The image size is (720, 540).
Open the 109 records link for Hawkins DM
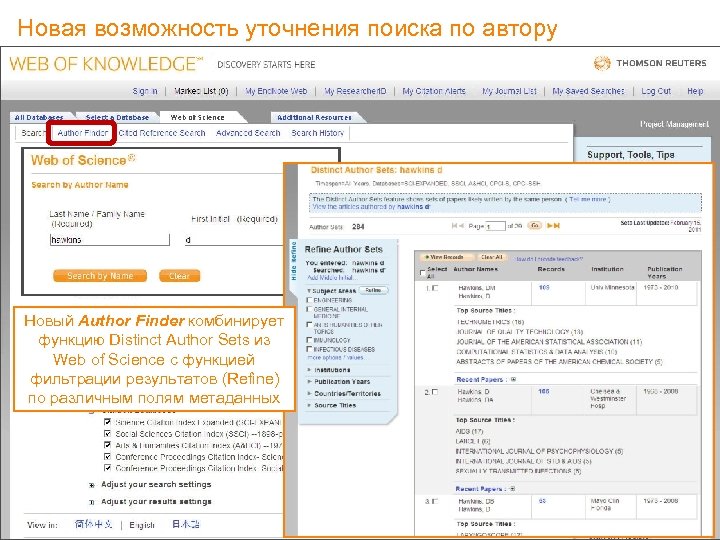pyautogui.click(x=544, y=287)
